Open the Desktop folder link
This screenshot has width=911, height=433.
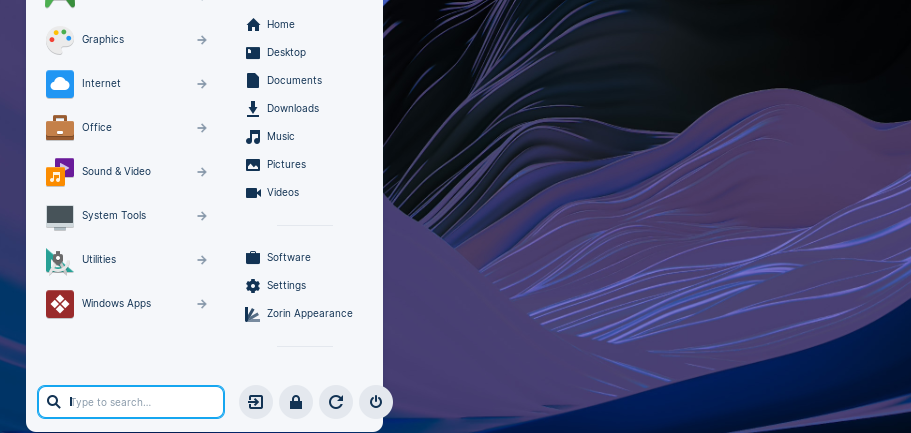286,52
